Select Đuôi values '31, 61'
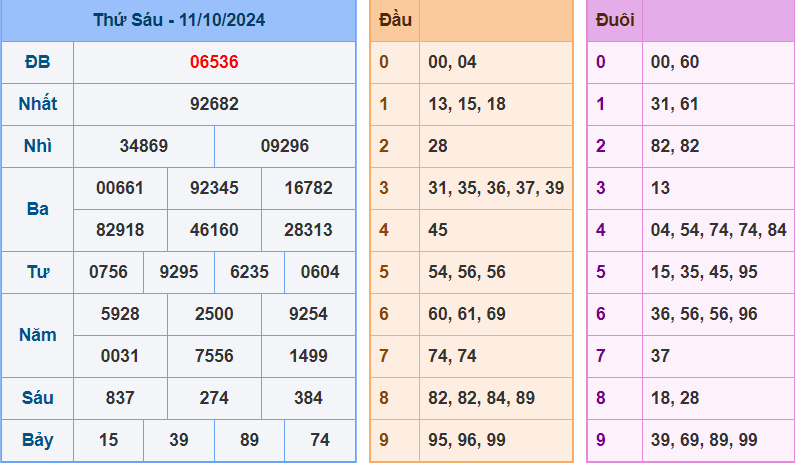The height and width of the screenshot is (463, 795). 675,104
